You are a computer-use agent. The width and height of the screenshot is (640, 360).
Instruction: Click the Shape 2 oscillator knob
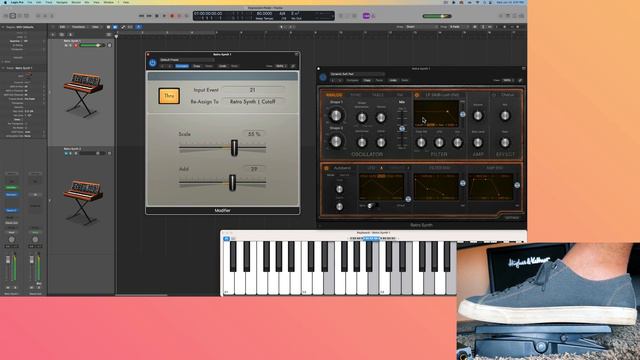(x=336, y=142)
